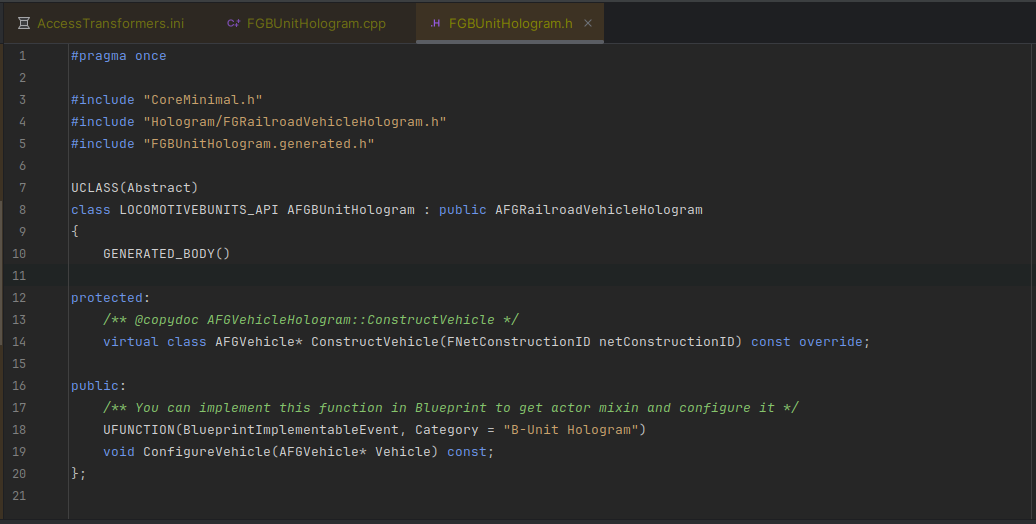
Task: Click base class AFGRailroadVehicleHologram
Action: 599,209
